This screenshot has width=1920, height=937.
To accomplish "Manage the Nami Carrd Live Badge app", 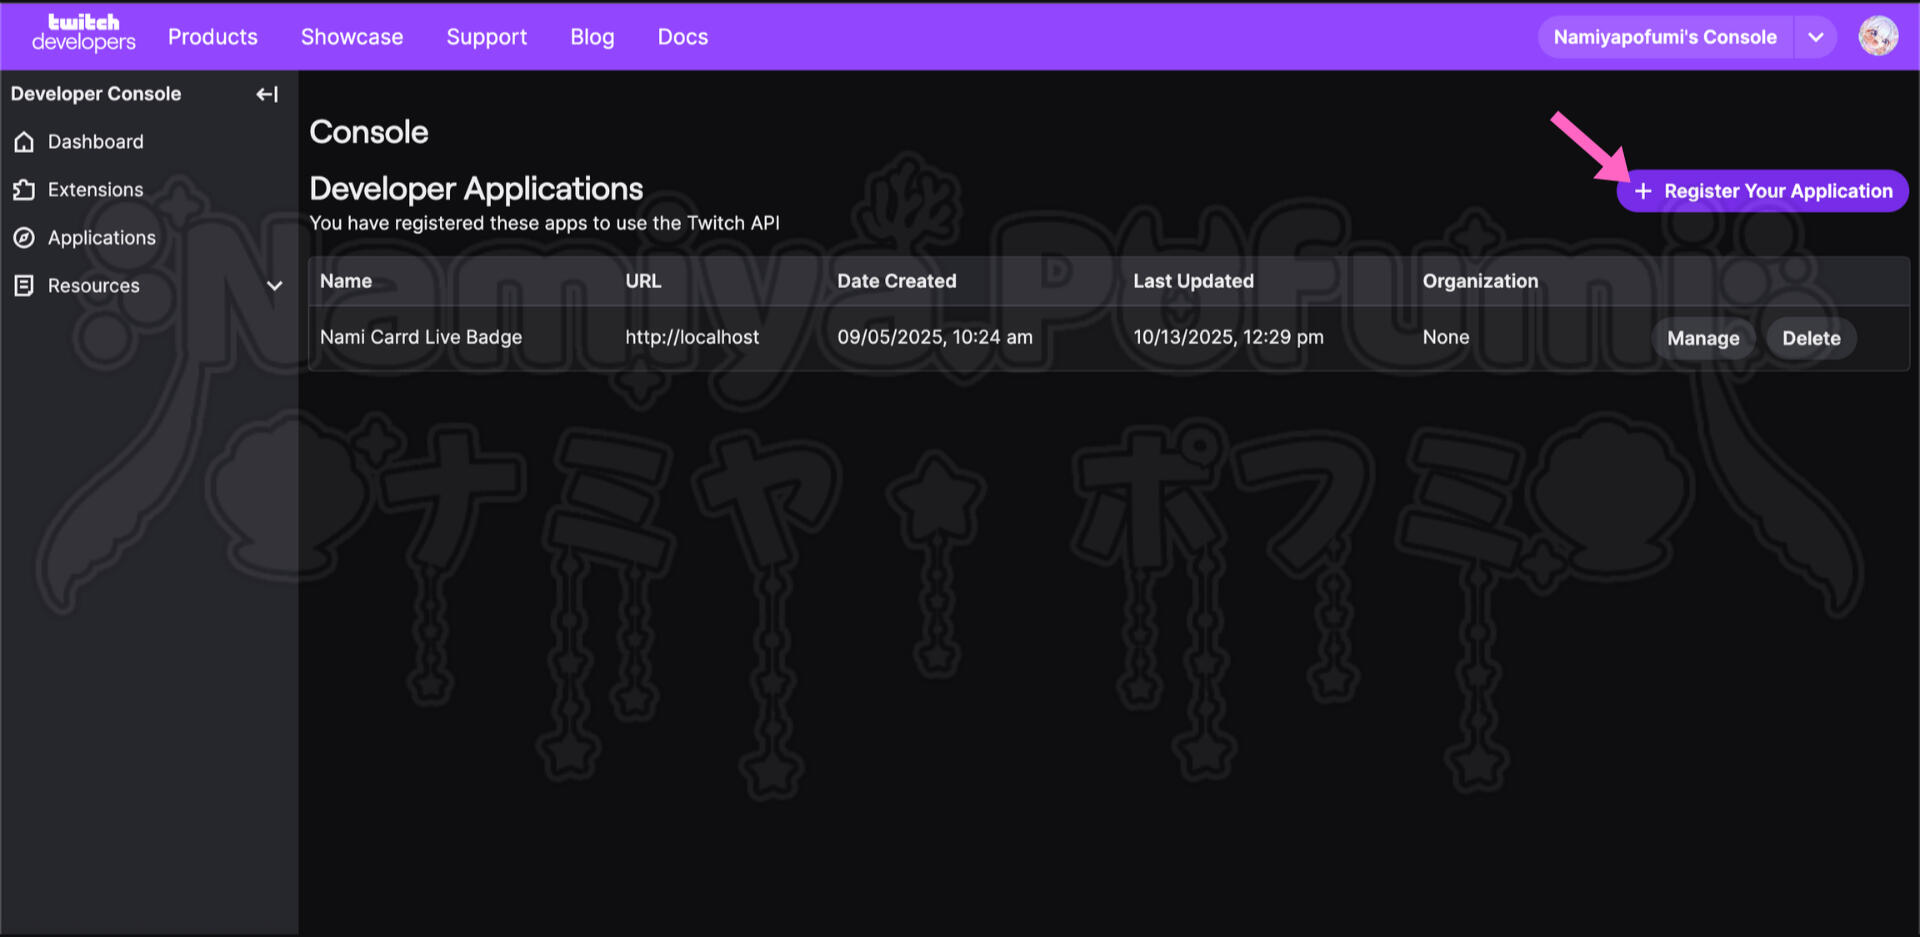I will click(1702, 338).
